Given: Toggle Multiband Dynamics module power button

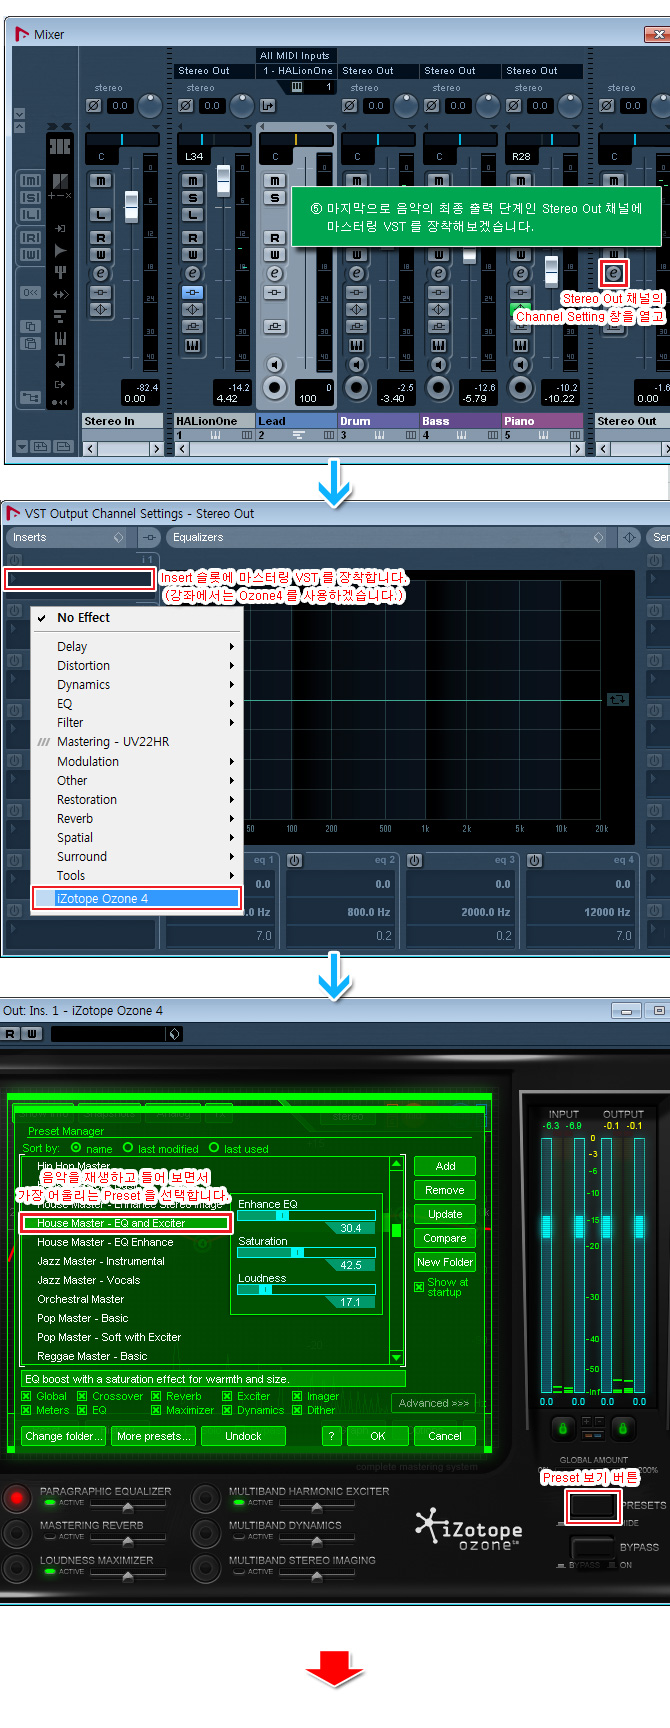Looking at the screenshot, I should pyautogui.click(x=206, y=1532).
